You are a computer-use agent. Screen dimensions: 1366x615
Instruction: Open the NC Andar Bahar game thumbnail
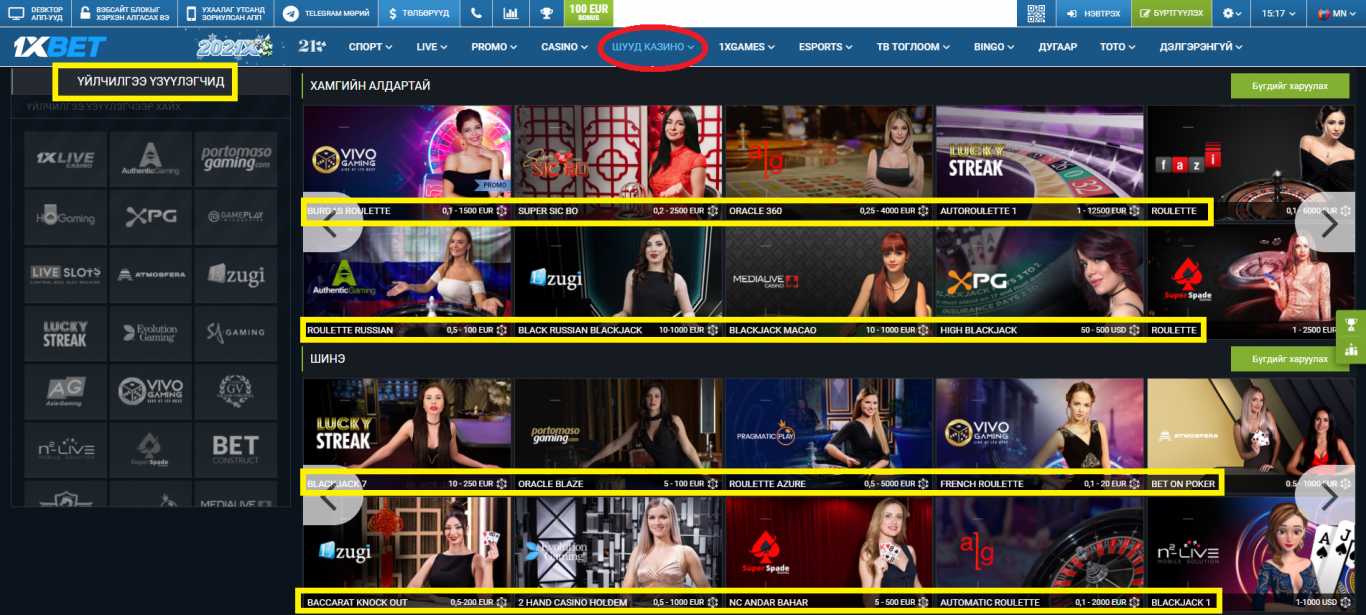tap(829, 554)
